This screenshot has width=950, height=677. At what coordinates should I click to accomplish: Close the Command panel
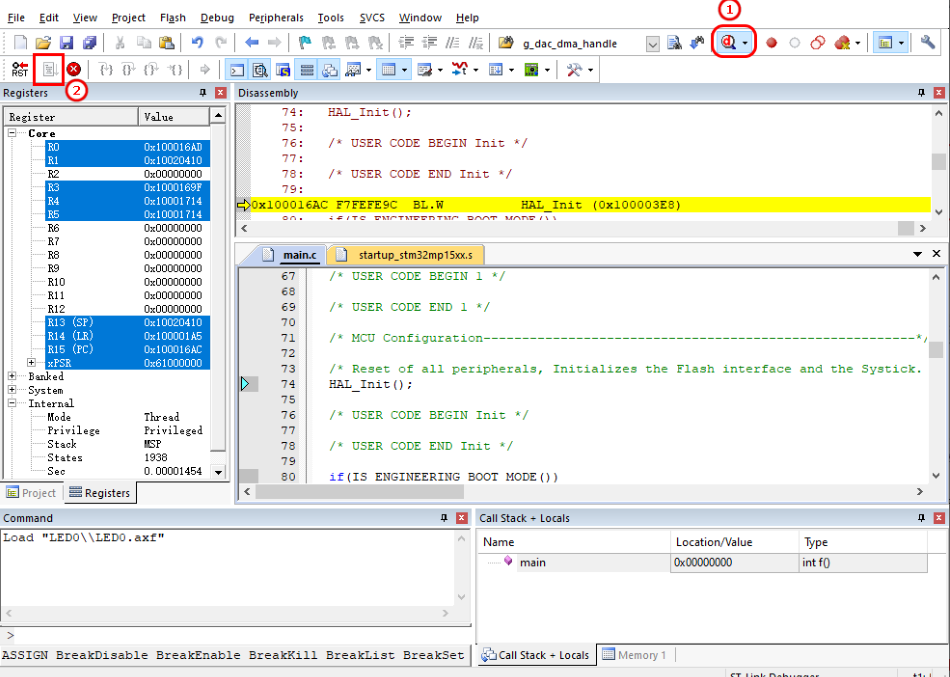point(462,518)
